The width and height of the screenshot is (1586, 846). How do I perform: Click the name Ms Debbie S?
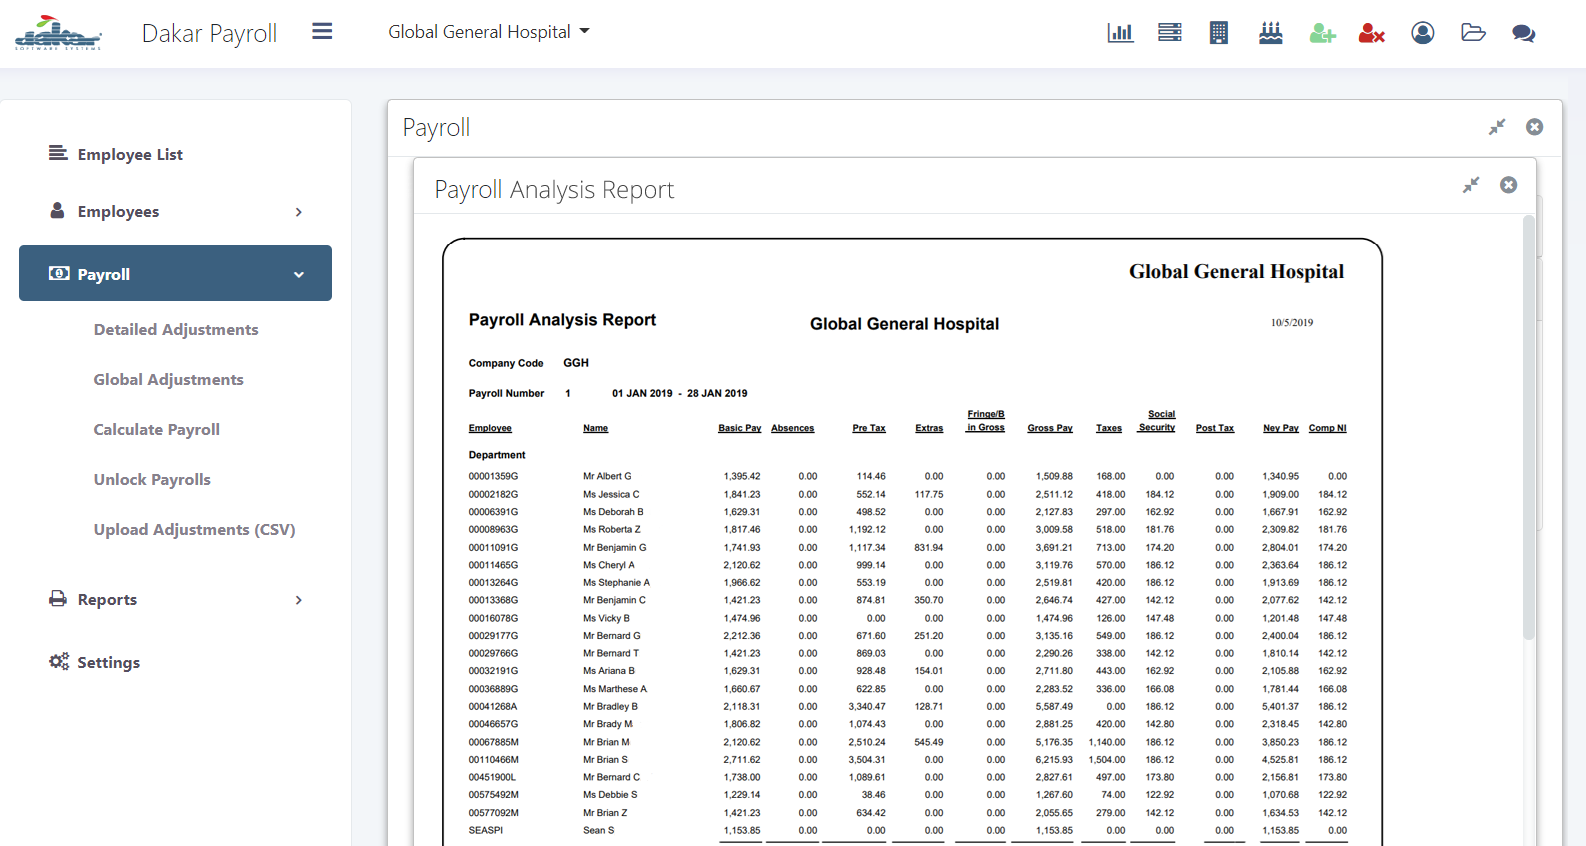point(610,795)
